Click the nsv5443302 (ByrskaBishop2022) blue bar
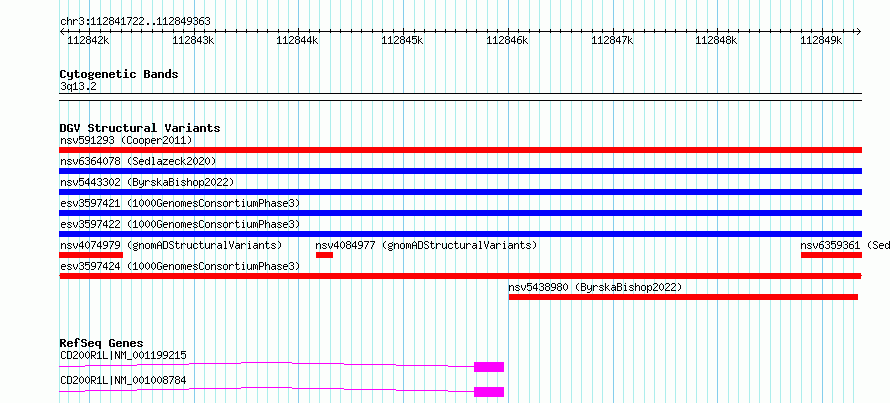 click(x=460, y=192)
